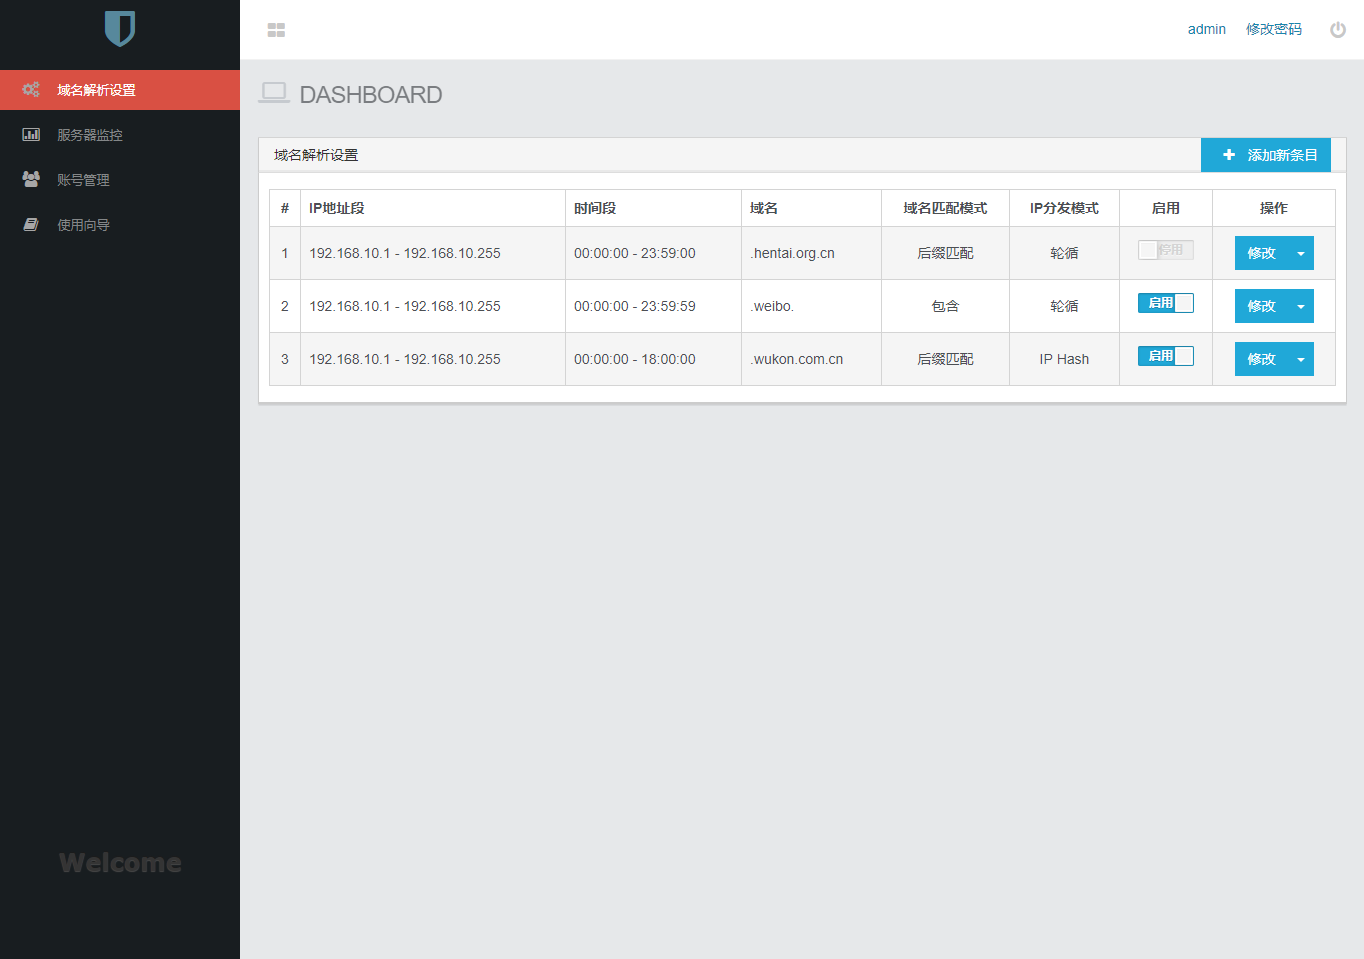Click the users icon beside 账号管理
Screen dimensions: 1364x959
[x=31, y=179]
